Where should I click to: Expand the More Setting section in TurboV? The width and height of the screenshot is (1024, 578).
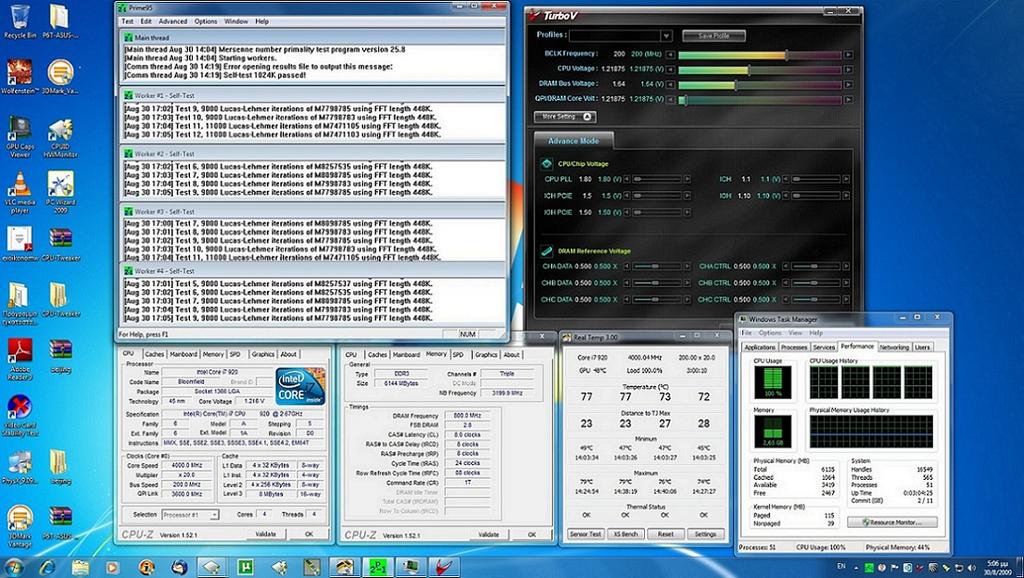pos(565,117)
